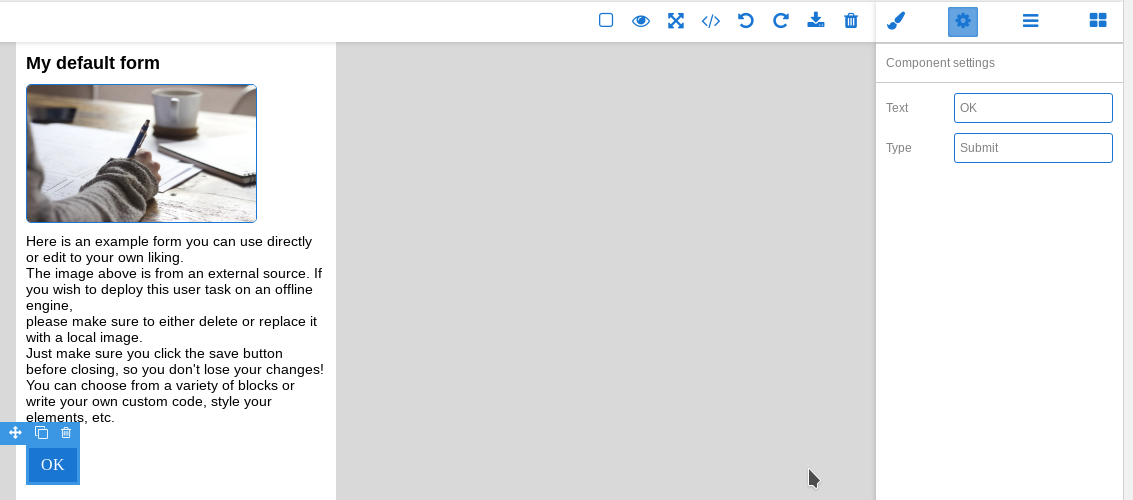
Task: Delete the selected OK button component
Action: (x=66, y=433)
